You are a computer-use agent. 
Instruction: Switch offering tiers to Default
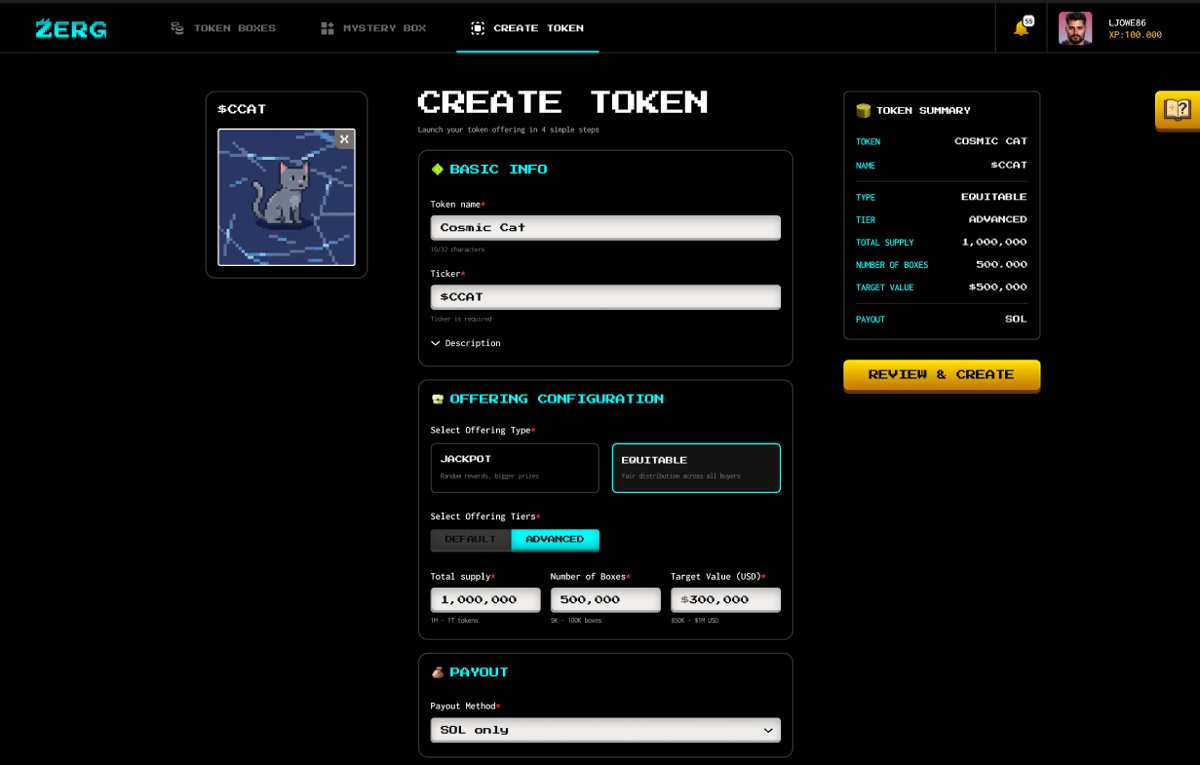tap(471, 539)
